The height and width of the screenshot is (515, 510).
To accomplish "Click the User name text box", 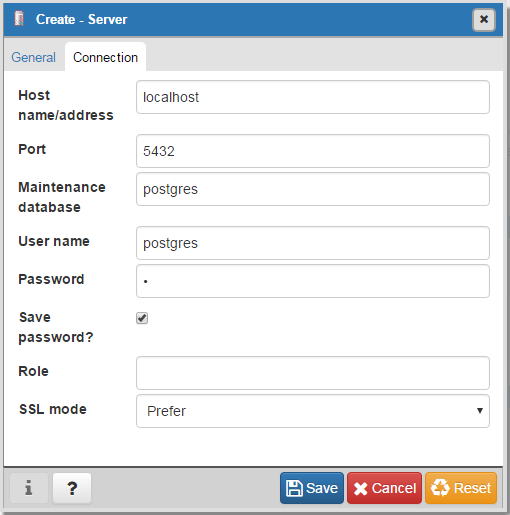I will click(x=313, y=243).
